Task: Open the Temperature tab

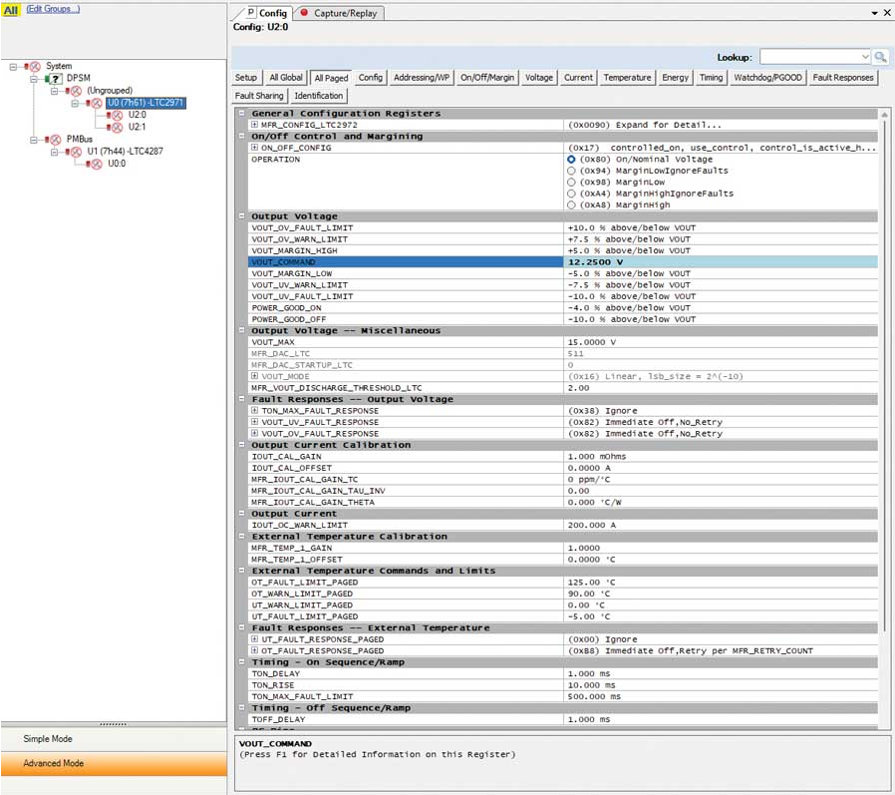Action: 627,78
